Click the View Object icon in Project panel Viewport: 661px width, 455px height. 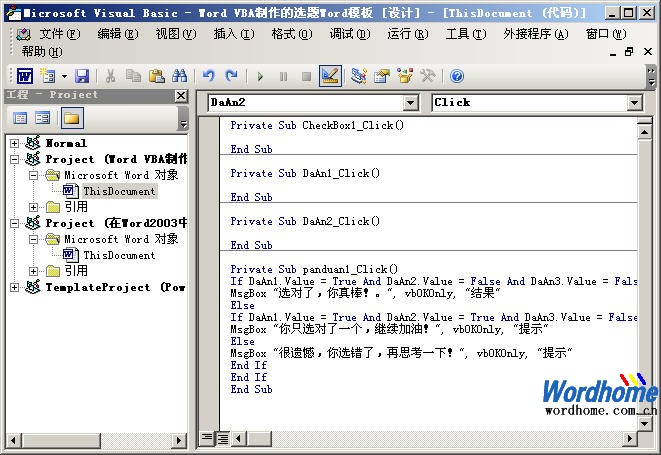43,118
